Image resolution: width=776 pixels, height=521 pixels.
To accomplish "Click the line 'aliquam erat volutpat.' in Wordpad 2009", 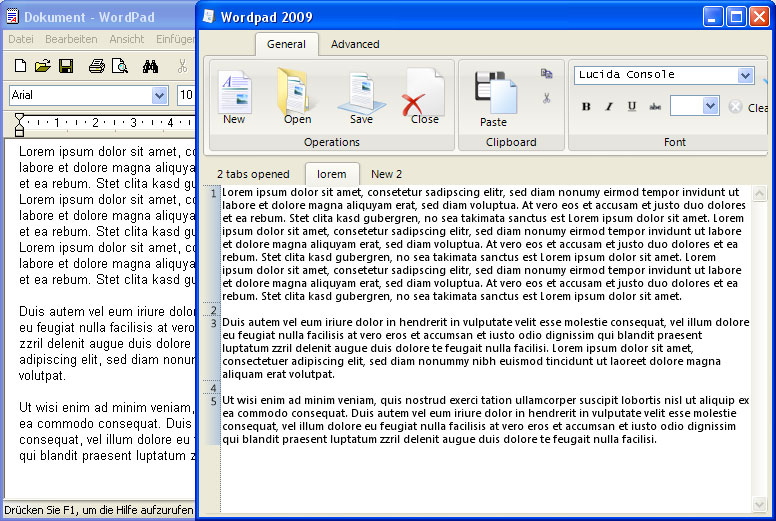I will (x=279, y=375).
